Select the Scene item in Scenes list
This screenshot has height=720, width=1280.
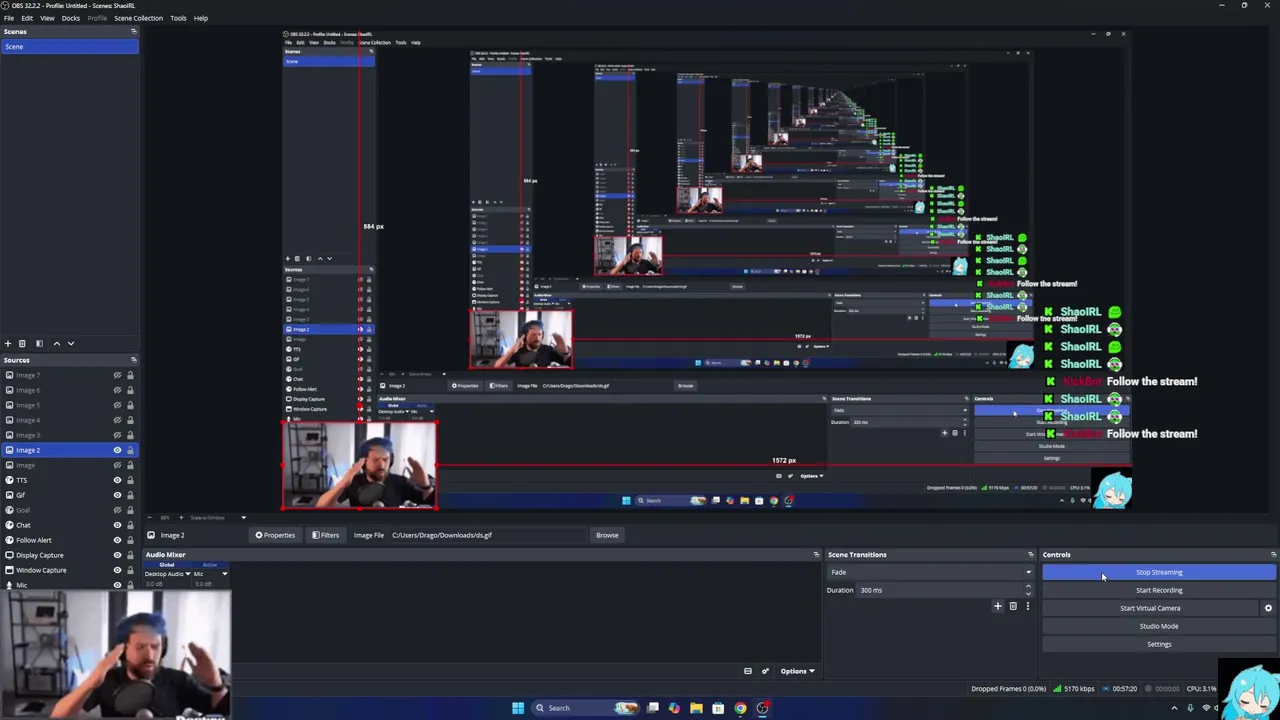(x=69, y=47)
